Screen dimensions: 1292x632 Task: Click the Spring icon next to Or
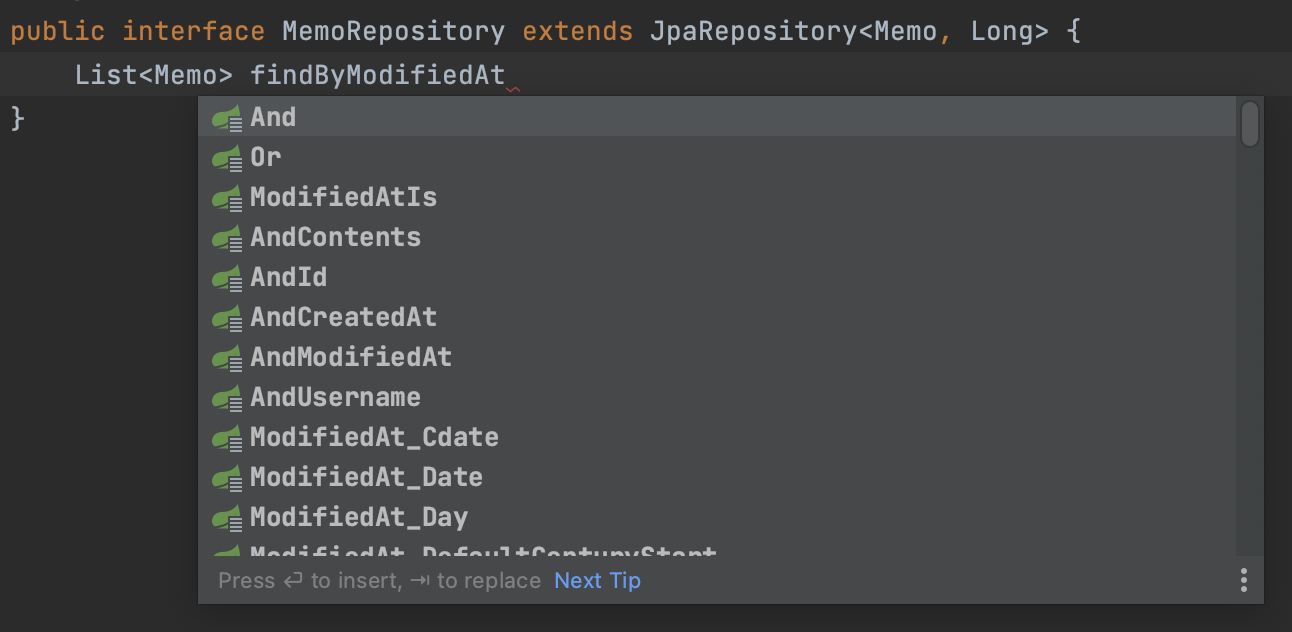227,158
